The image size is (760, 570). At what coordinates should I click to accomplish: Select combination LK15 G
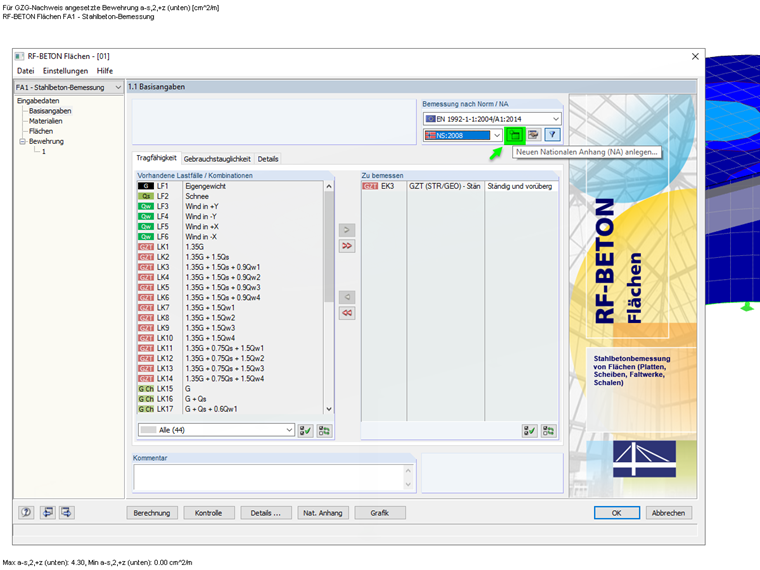[x=231, y=389]
